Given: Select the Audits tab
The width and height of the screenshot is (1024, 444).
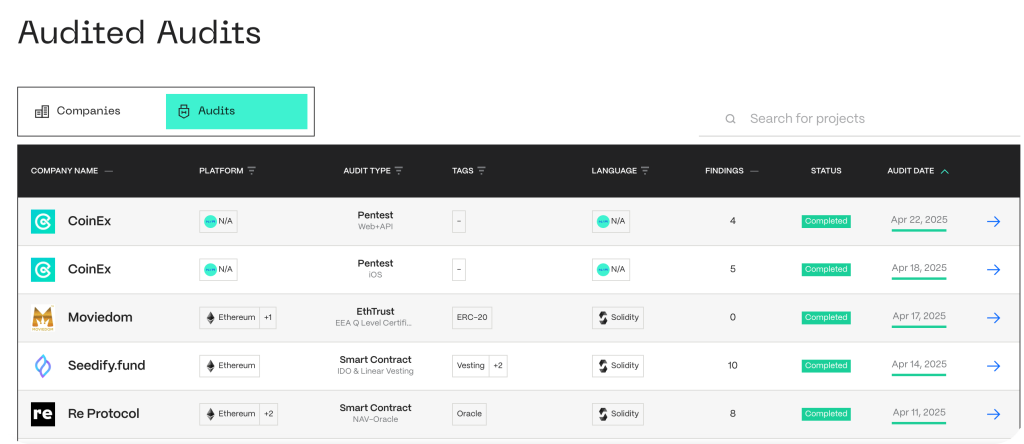Looking at the screenshot, I should [236, 112].
